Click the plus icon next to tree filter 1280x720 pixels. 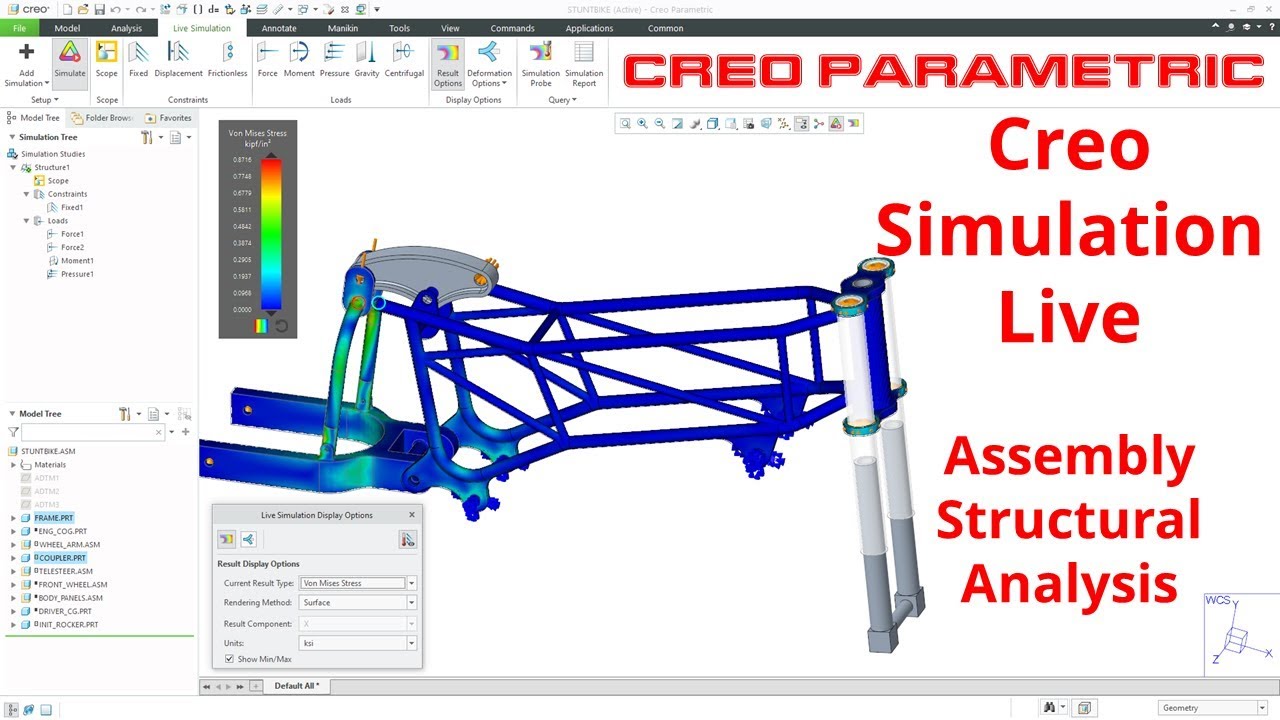185,432
